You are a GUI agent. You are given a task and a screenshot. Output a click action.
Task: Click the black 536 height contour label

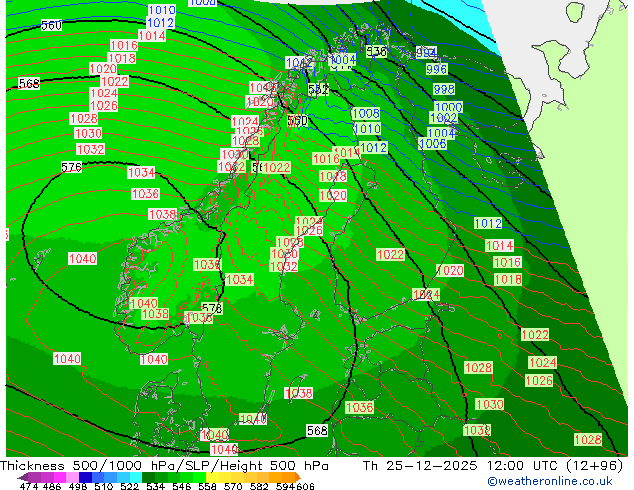[x=376, y=51]
